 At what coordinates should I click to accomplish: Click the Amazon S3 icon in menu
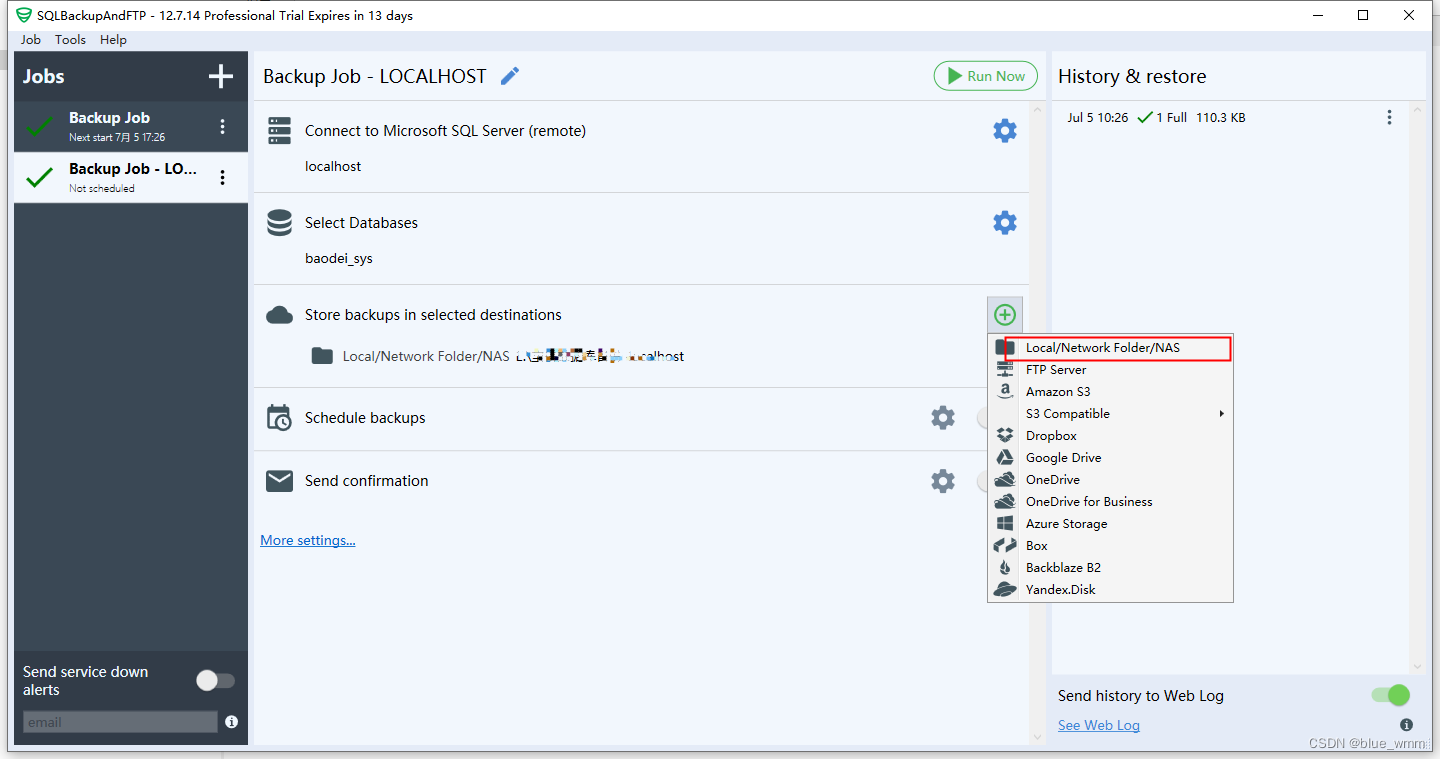1005,392
